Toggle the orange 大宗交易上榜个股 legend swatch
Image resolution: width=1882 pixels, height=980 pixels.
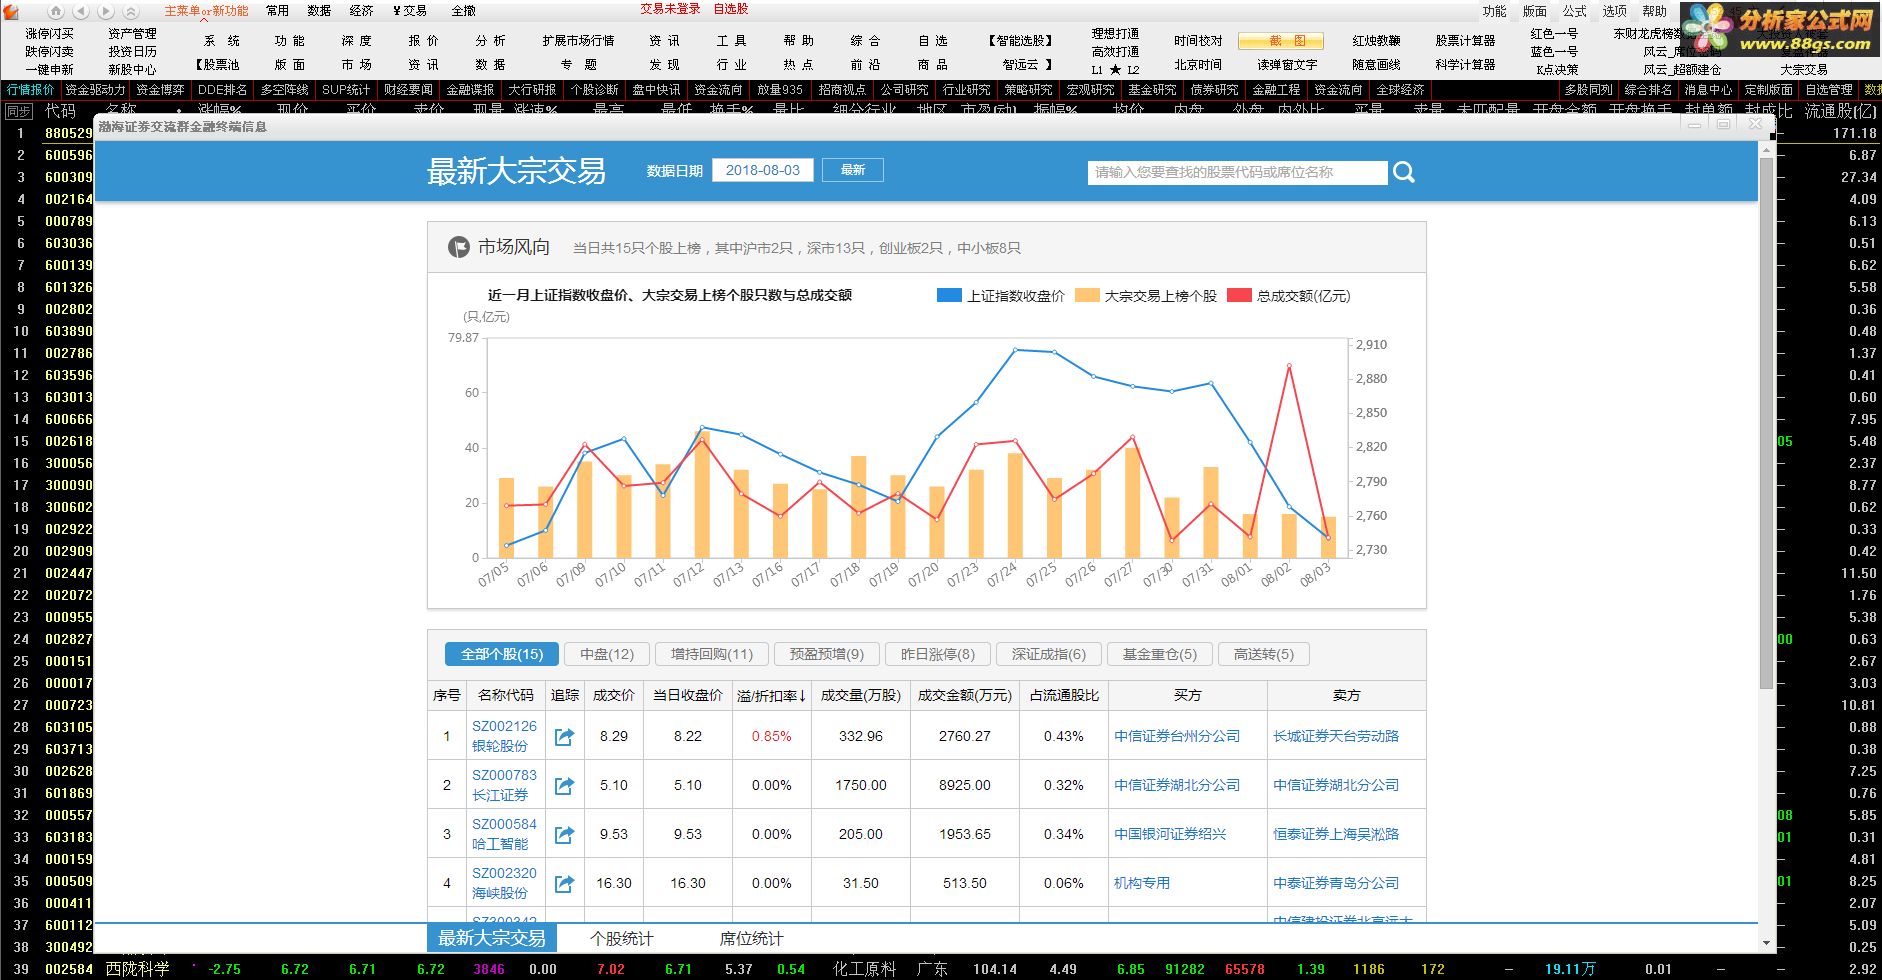click(x=1087, y=295)
